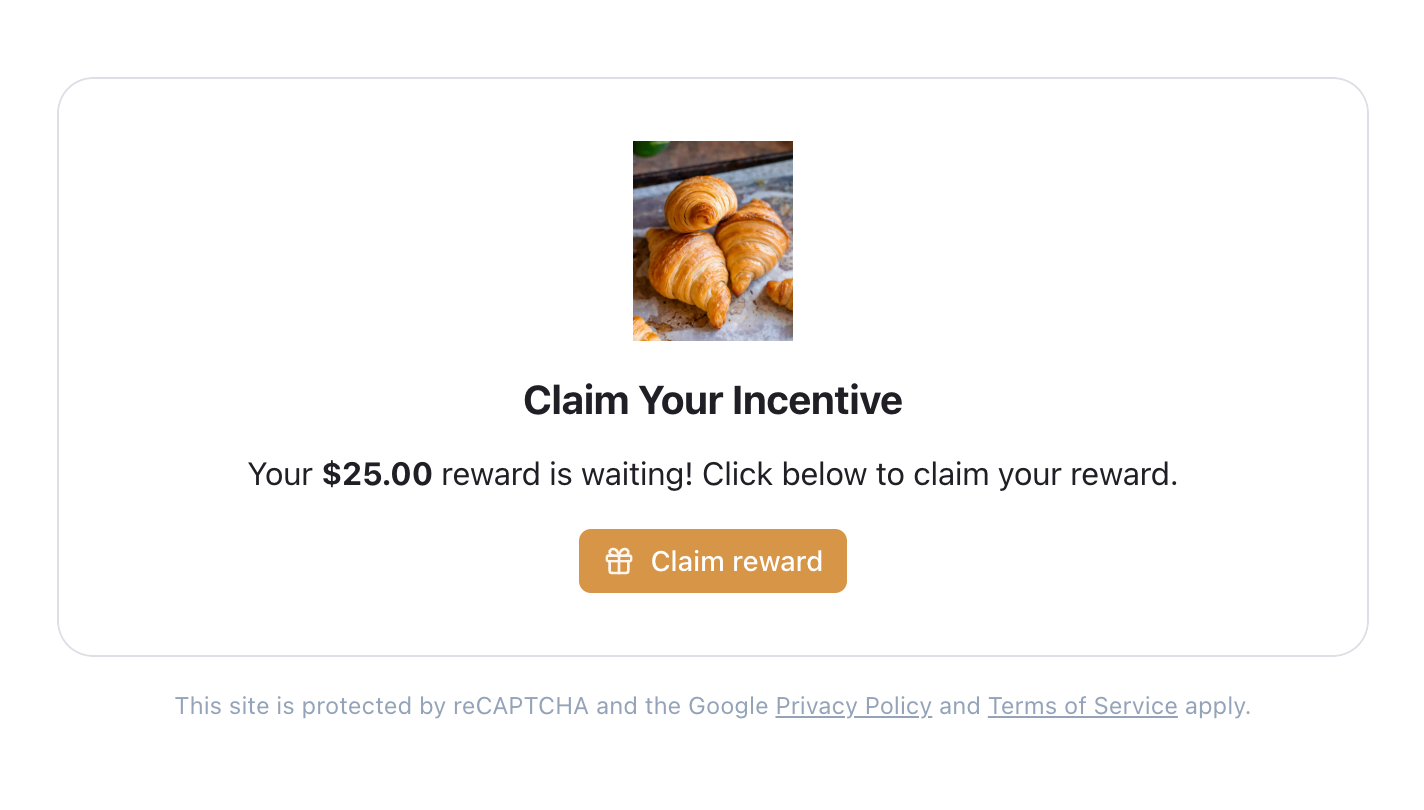1424x810 pixels.
Task: Click the word "Your" before $25.00
Action: tap(280, 474)
